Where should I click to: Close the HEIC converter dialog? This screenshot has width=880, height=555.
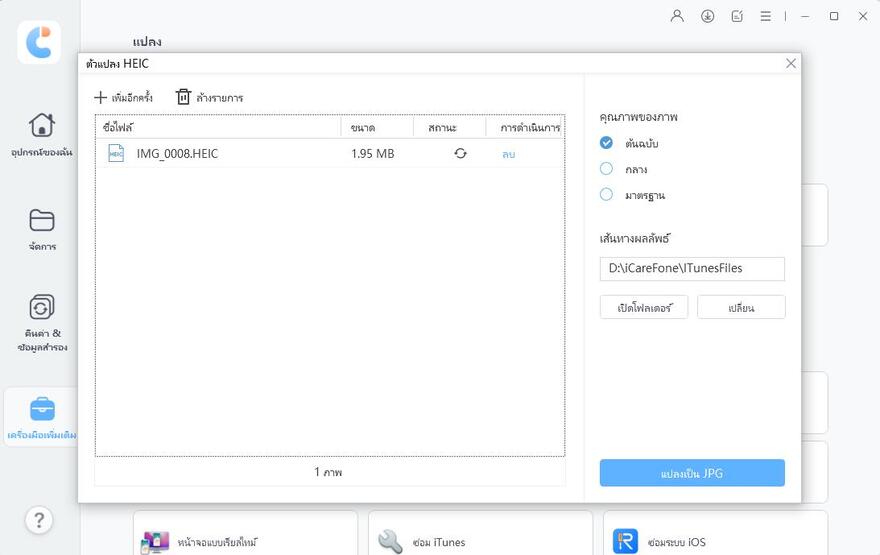[791, 63]
